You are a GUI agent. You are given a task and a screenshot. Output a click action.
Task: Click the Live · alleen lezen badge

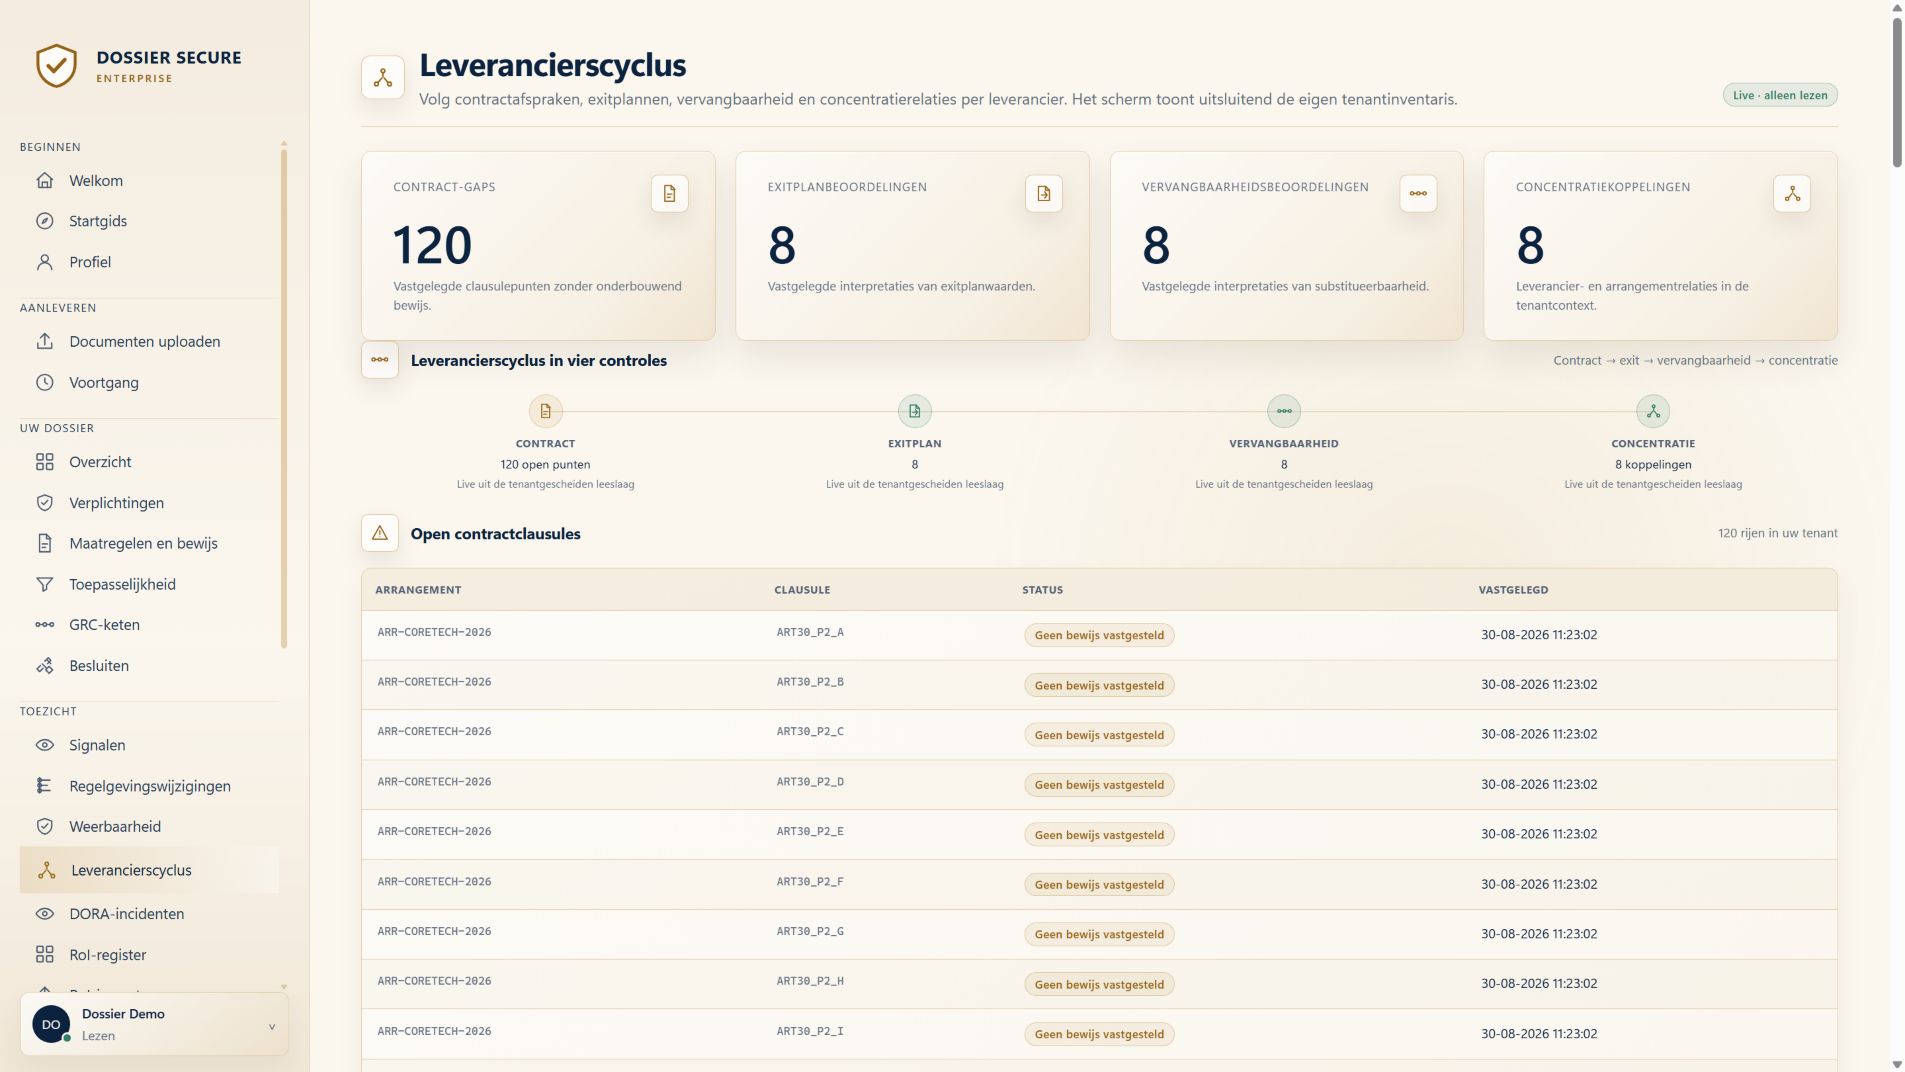click(1779, 95)
